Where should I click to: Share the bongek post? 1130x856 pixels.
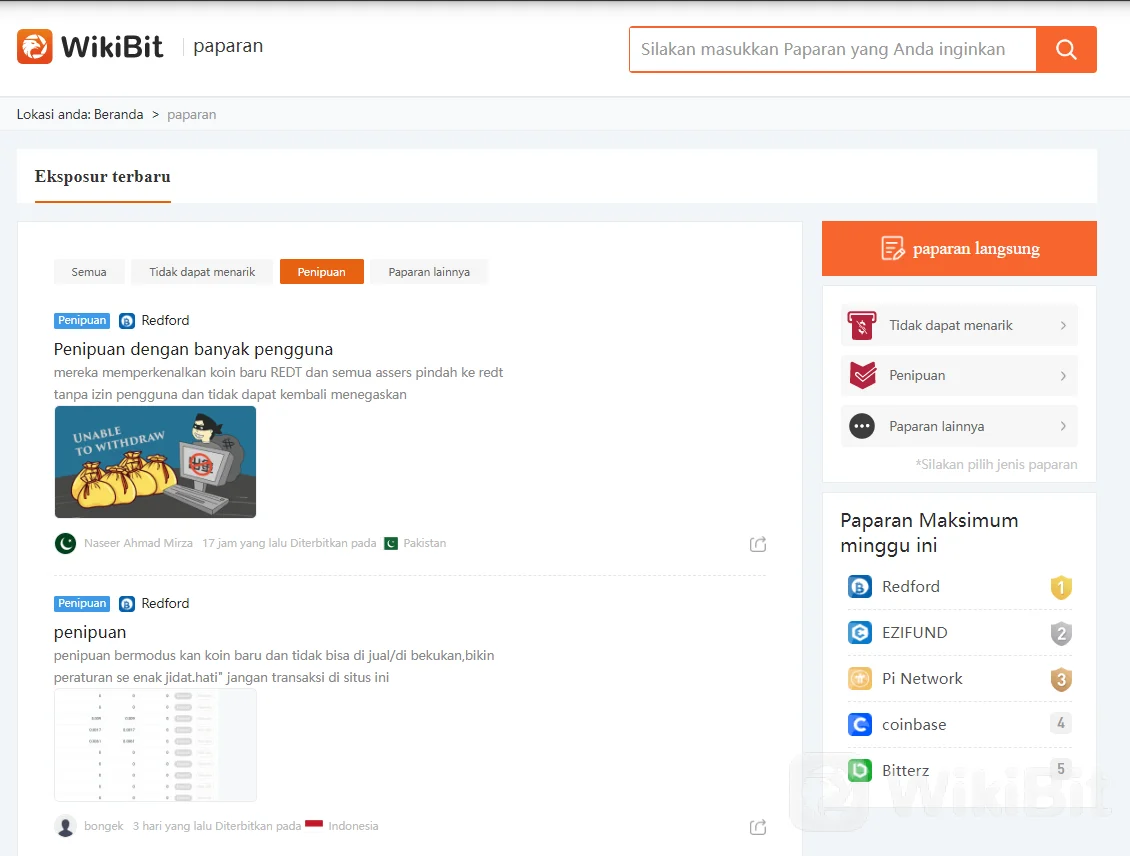[757, 827]
